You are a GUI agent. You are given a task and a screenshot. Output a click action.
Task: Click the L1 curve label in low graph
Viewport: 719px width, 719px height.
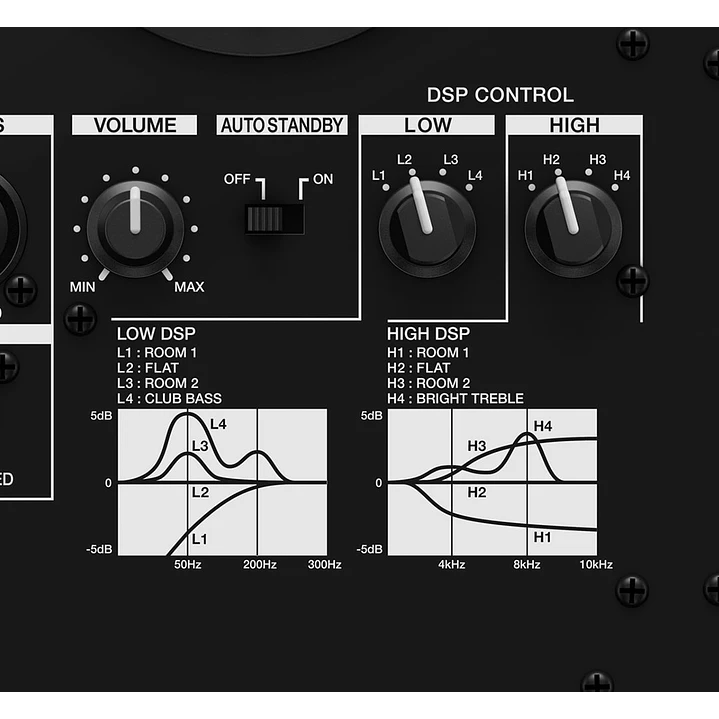[x=199, y=539]
